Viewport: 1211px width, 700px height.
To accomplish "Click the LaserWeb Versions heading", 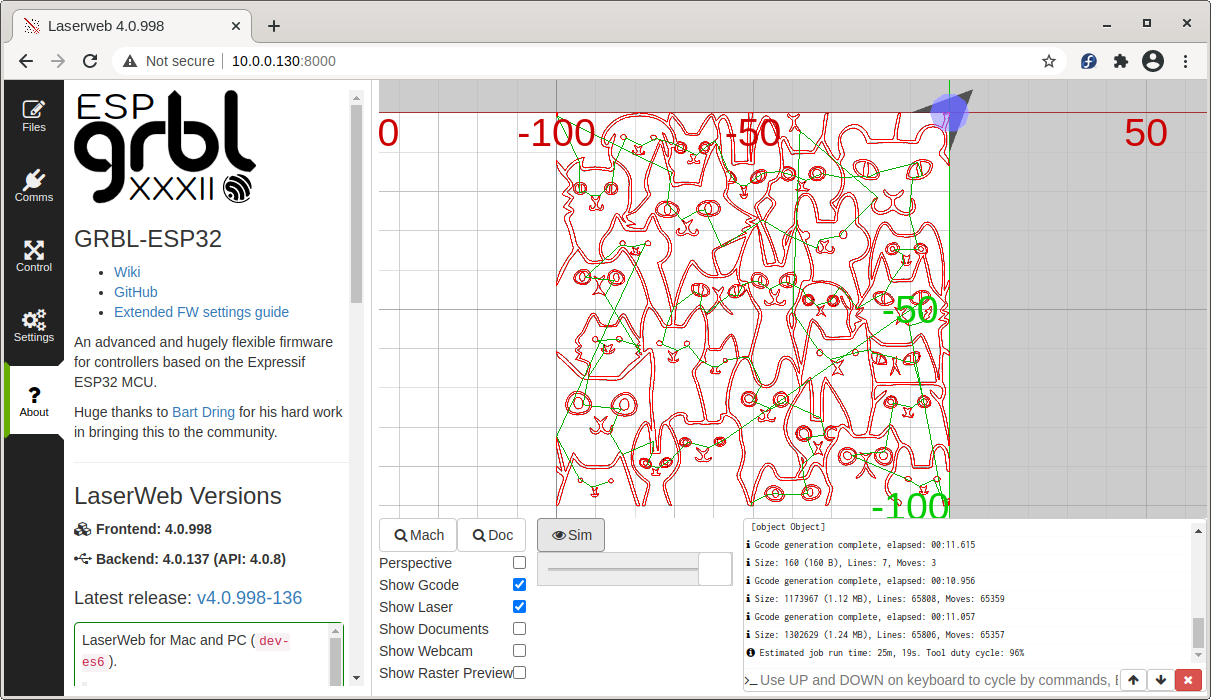I will (x=178, y=496).
